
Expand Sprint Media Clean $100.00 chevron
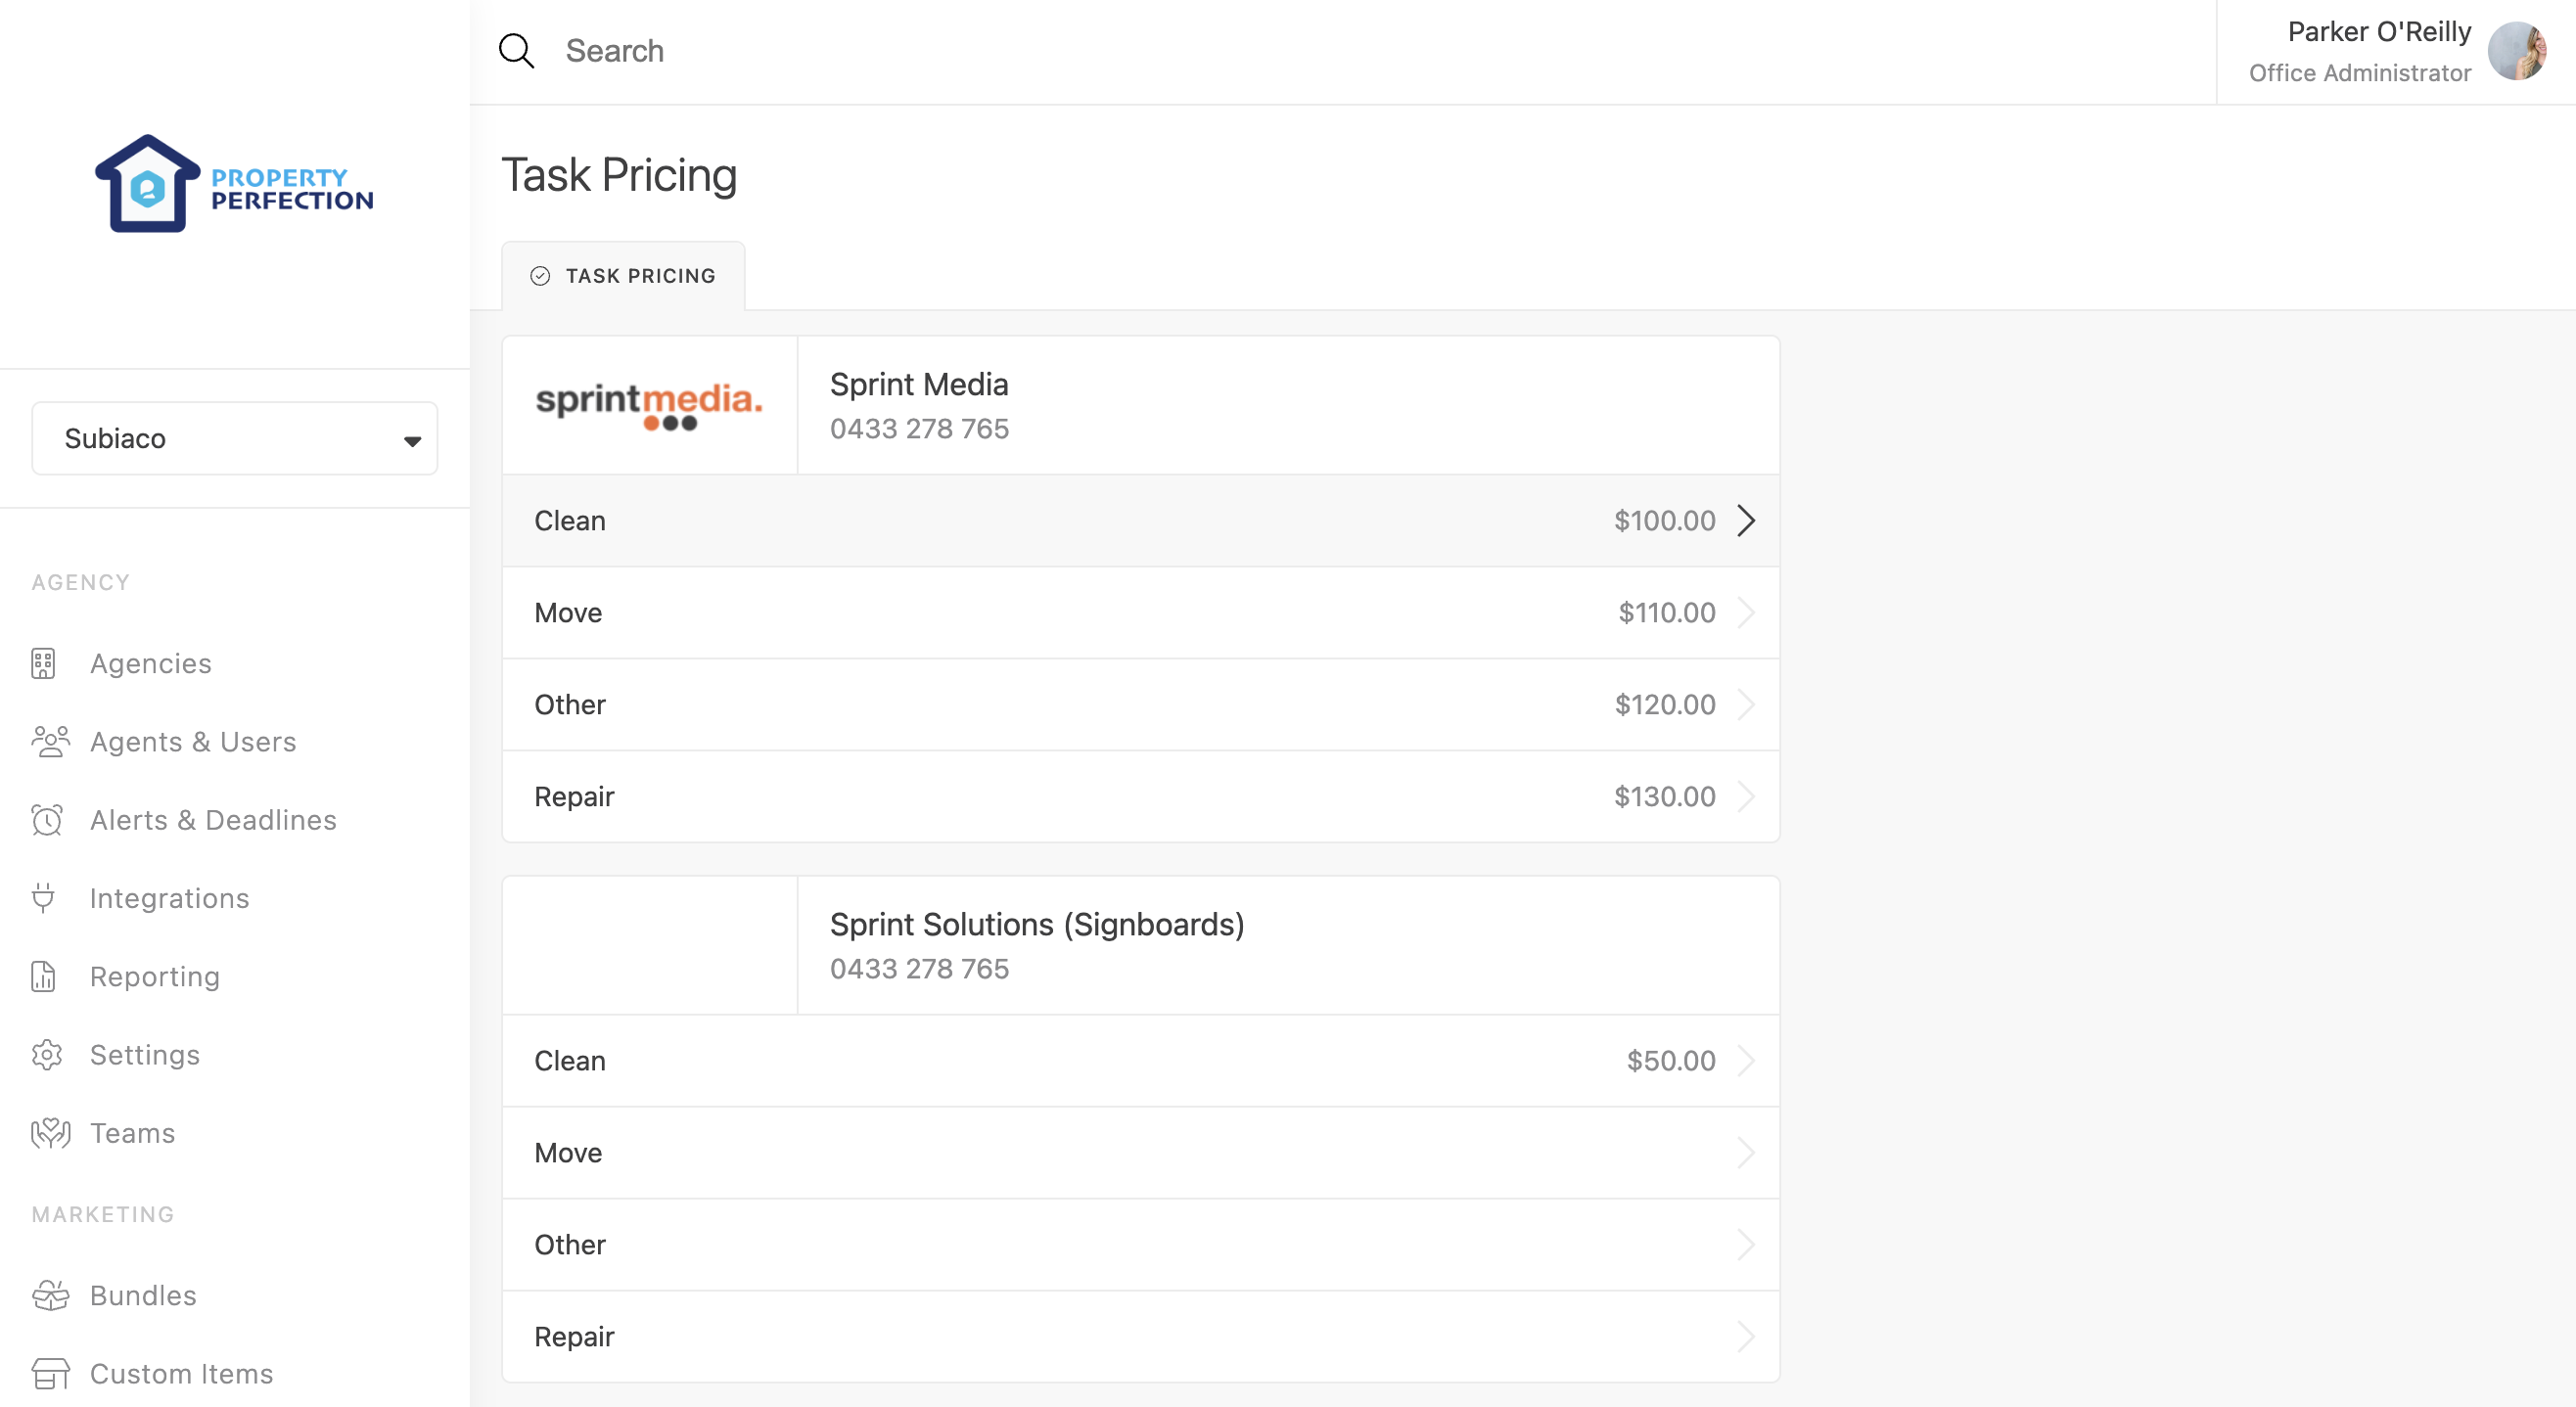[1746, 521]
